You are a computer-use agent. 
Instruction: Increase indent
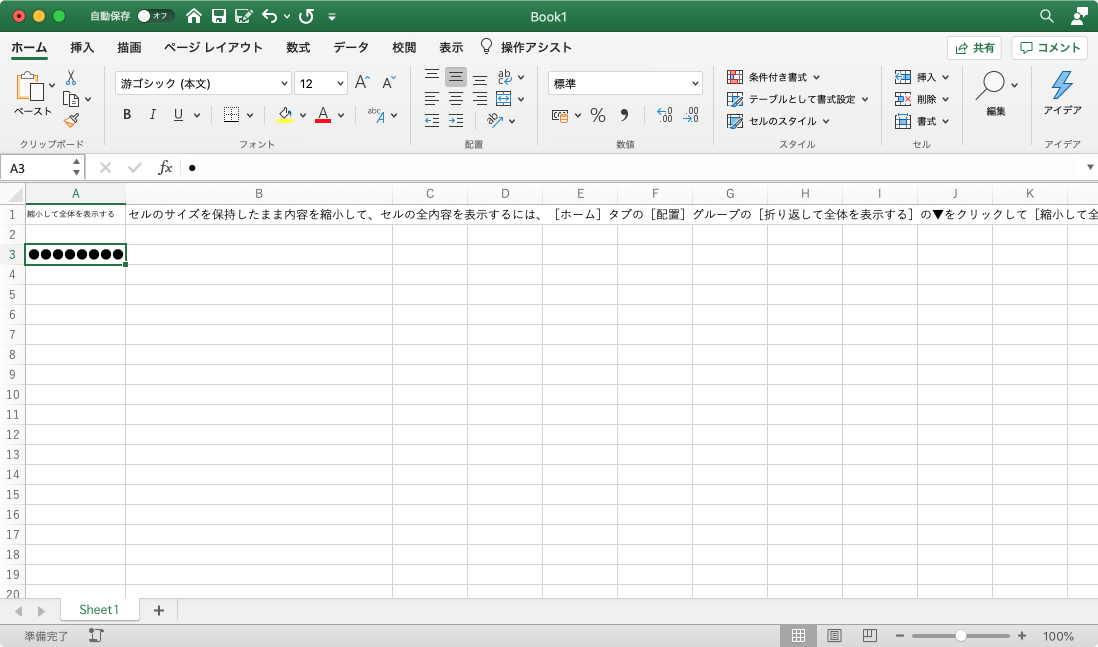(456, 120)
